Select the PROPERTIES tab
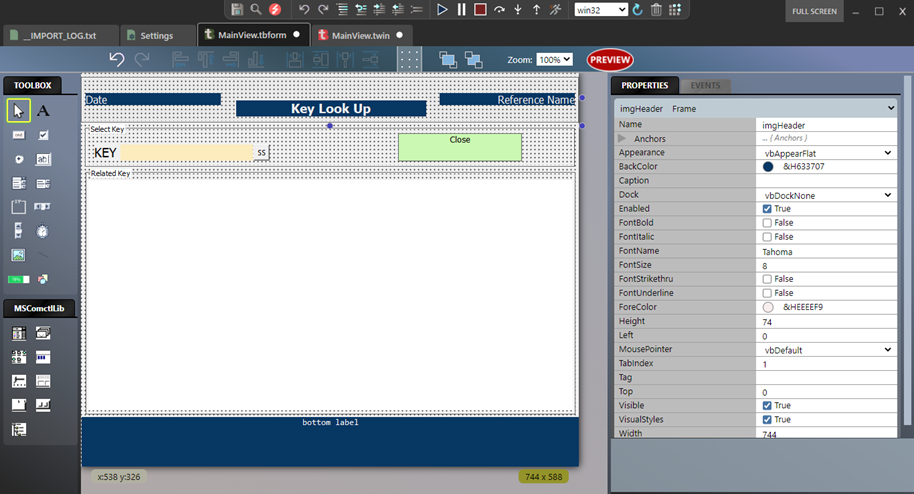This screenshot has height=494, width=914. point(645,85)
